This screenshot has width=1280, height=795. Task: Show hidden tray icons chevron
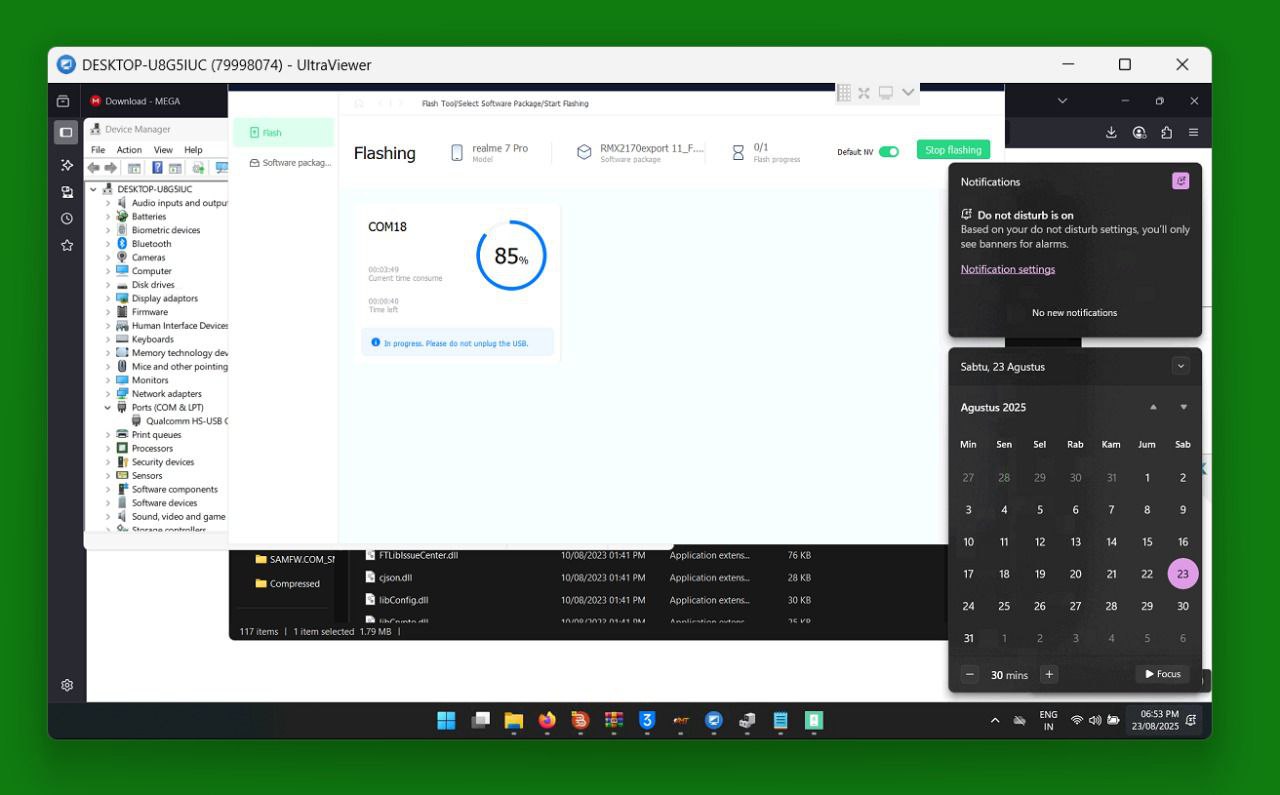(995, 720)
